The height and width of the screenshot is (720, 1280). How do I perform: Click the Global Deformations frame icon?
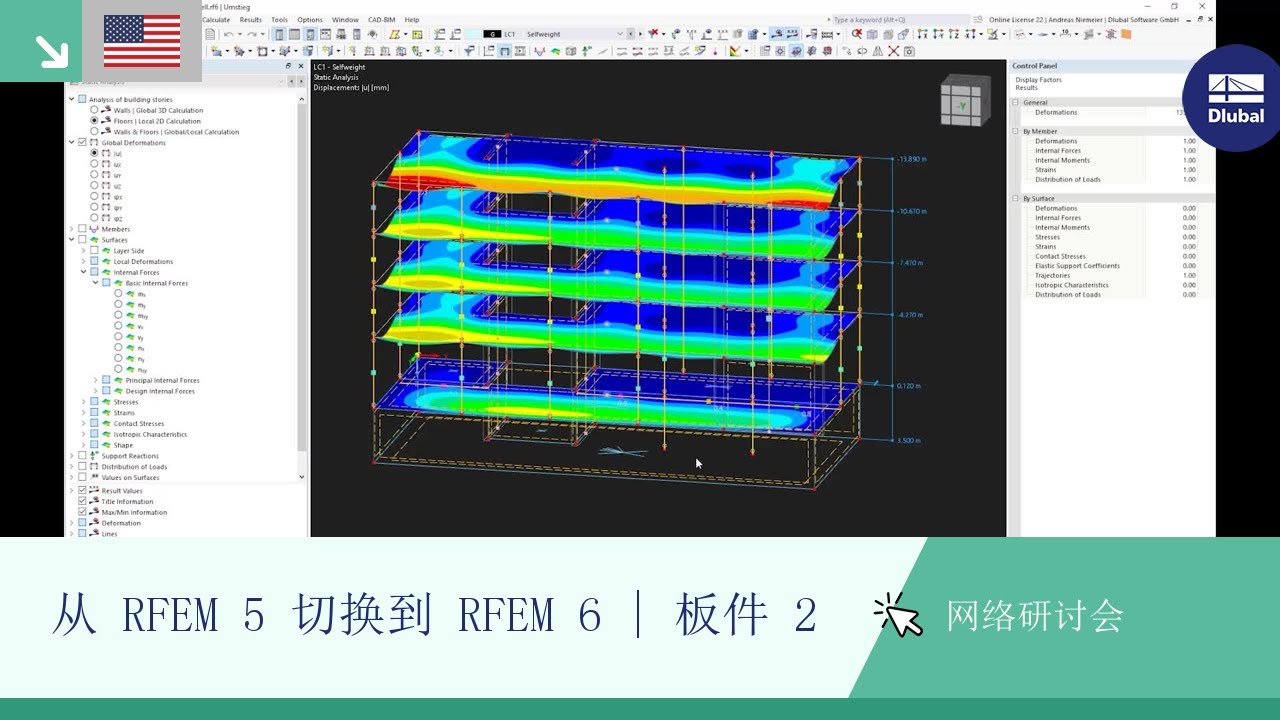[94, 143]
